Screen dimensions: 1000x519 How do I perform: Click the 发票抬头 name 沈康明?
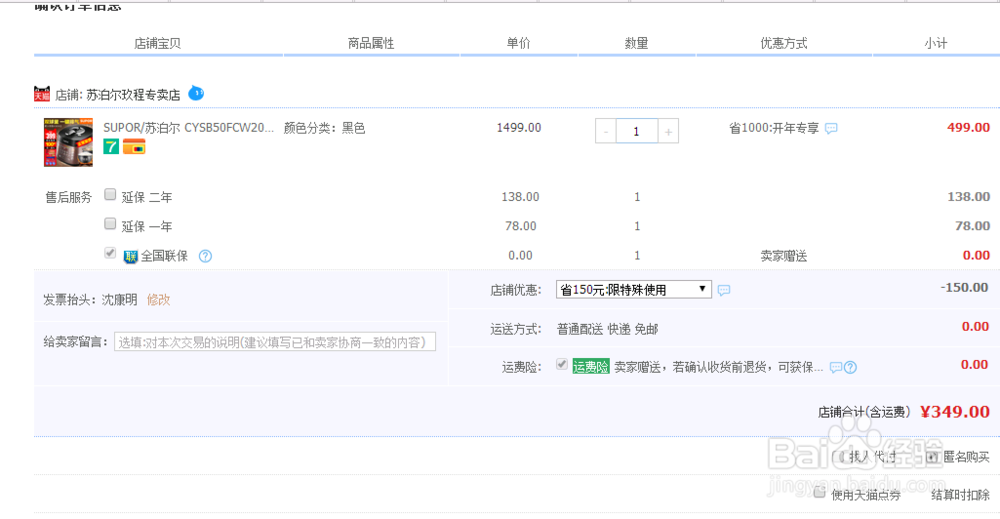119,300
